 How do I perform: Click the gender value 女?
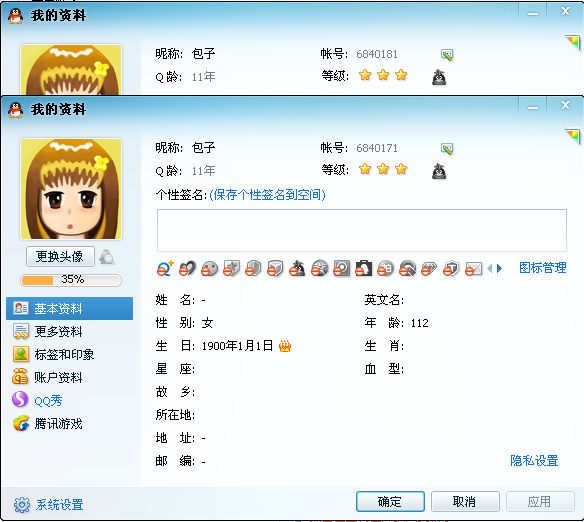coord(207,323)
